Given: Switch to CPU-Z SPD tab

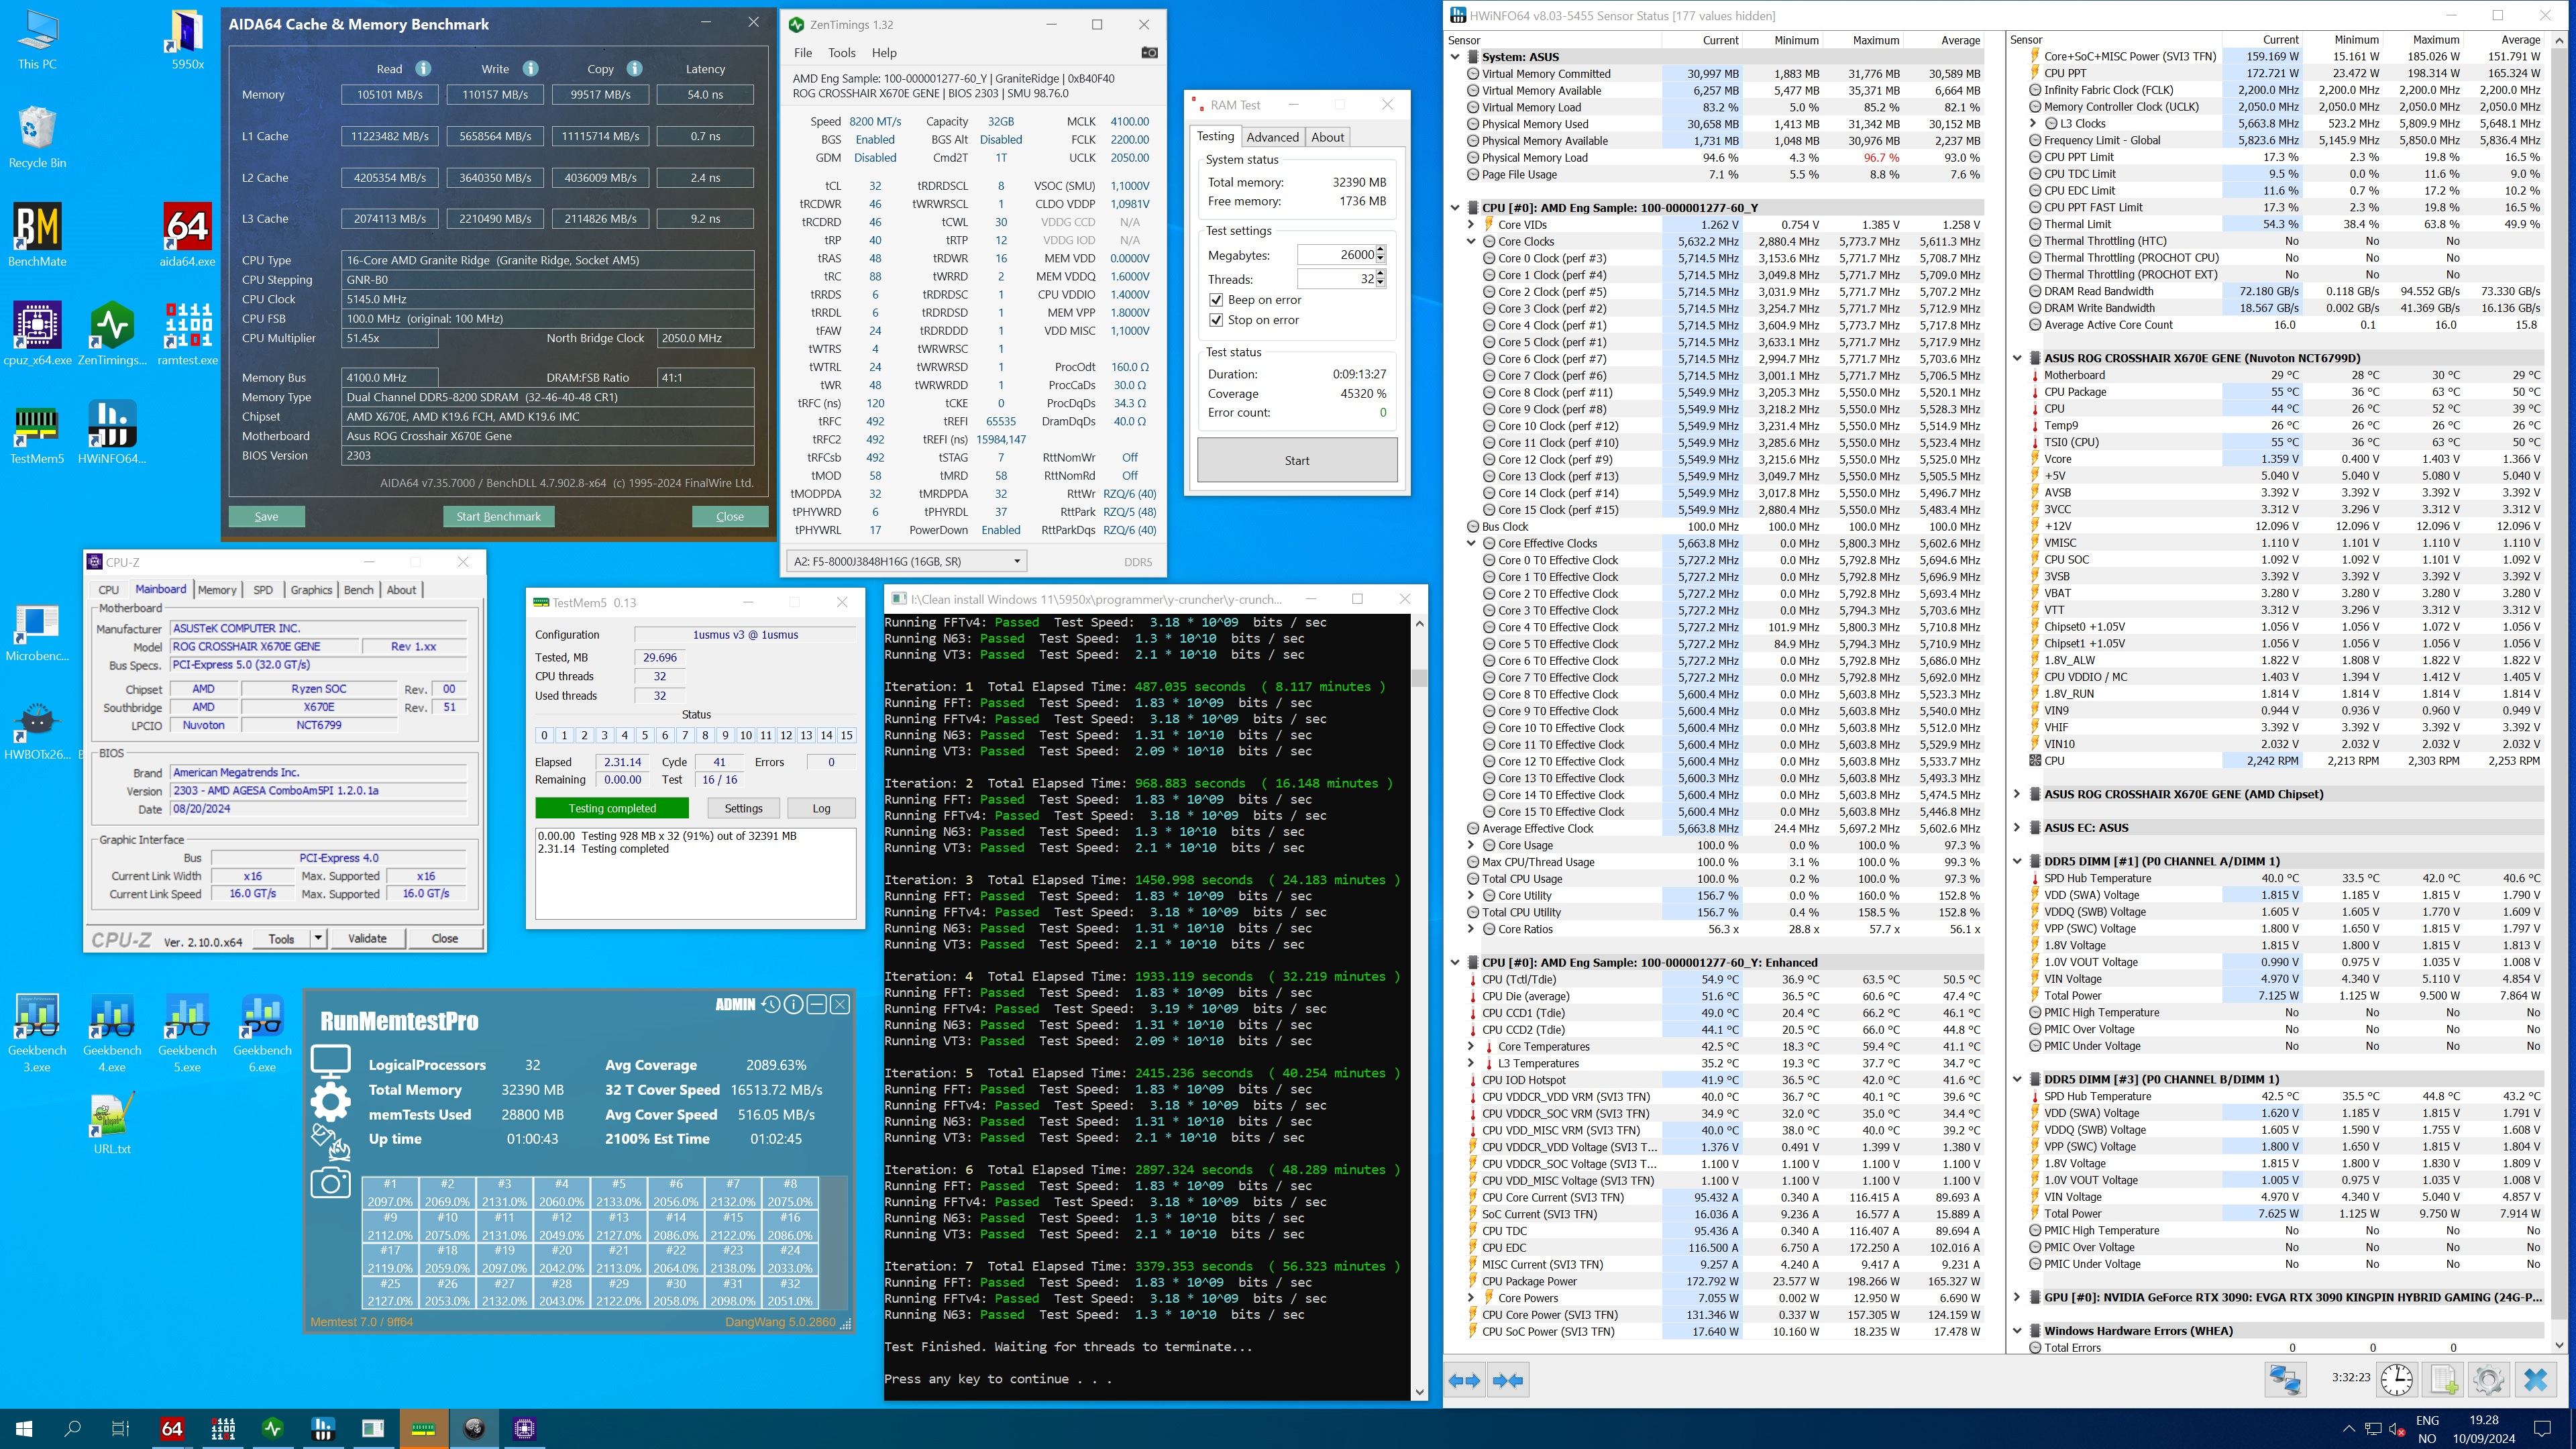Looking at the screenshot, I should [263, 590].
